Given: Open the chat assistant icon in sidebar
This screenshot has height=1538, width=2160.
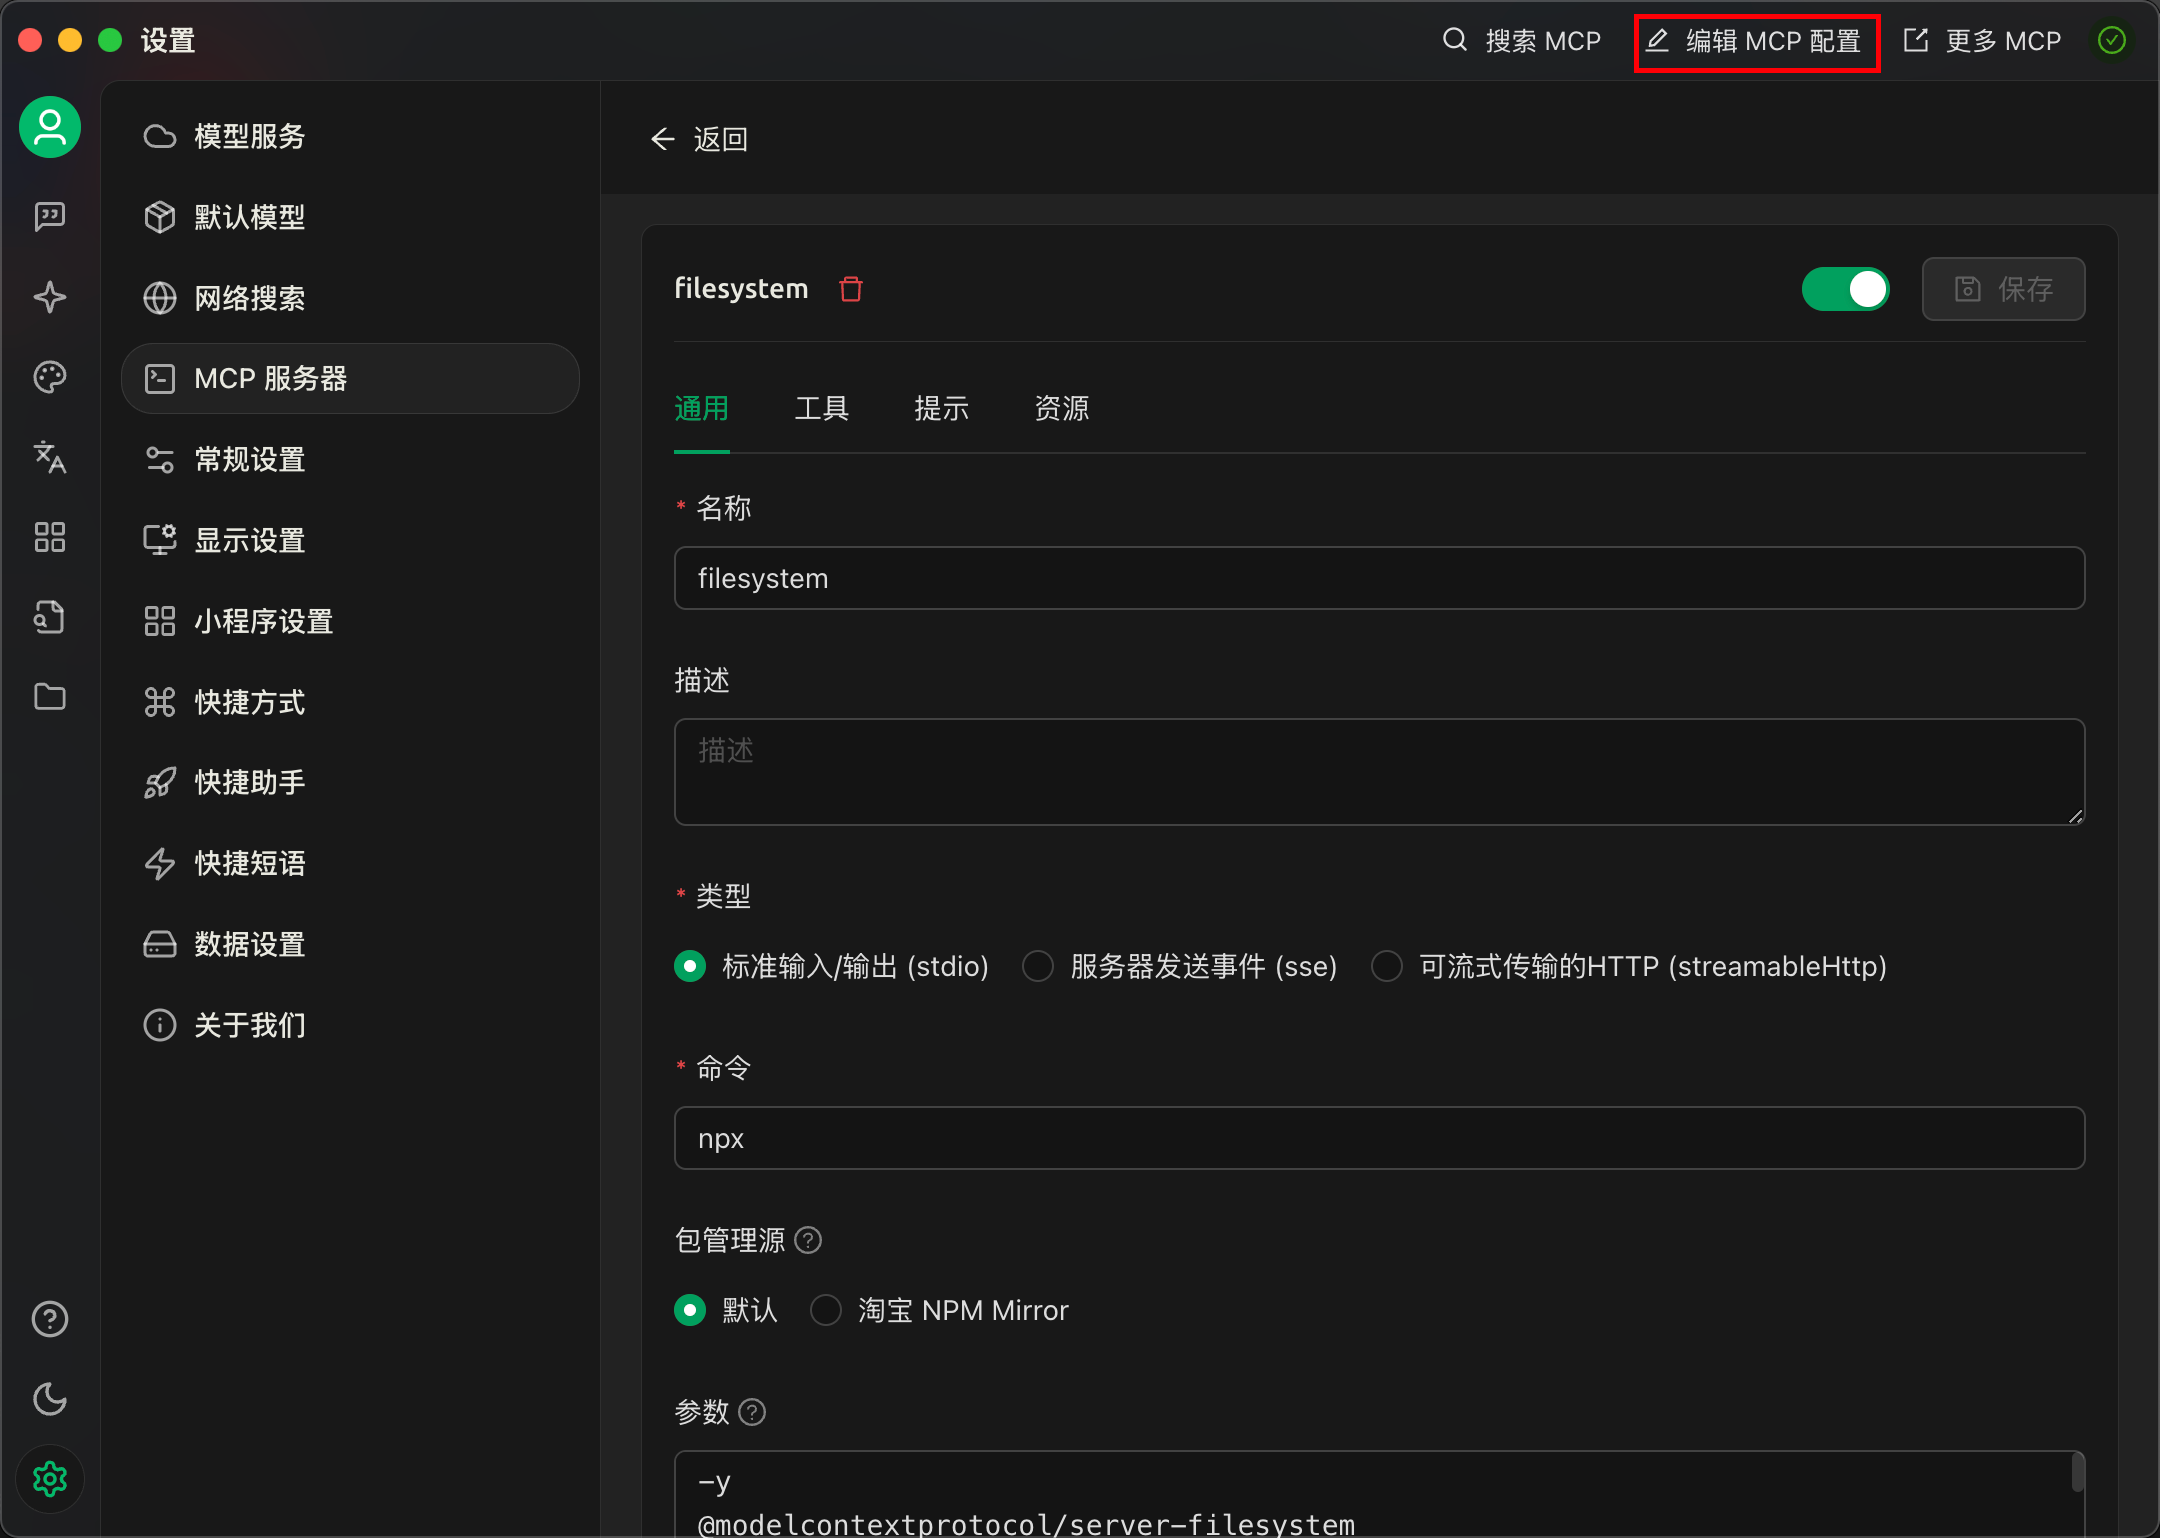Looking at the screenshot, I should pos(50,216).
